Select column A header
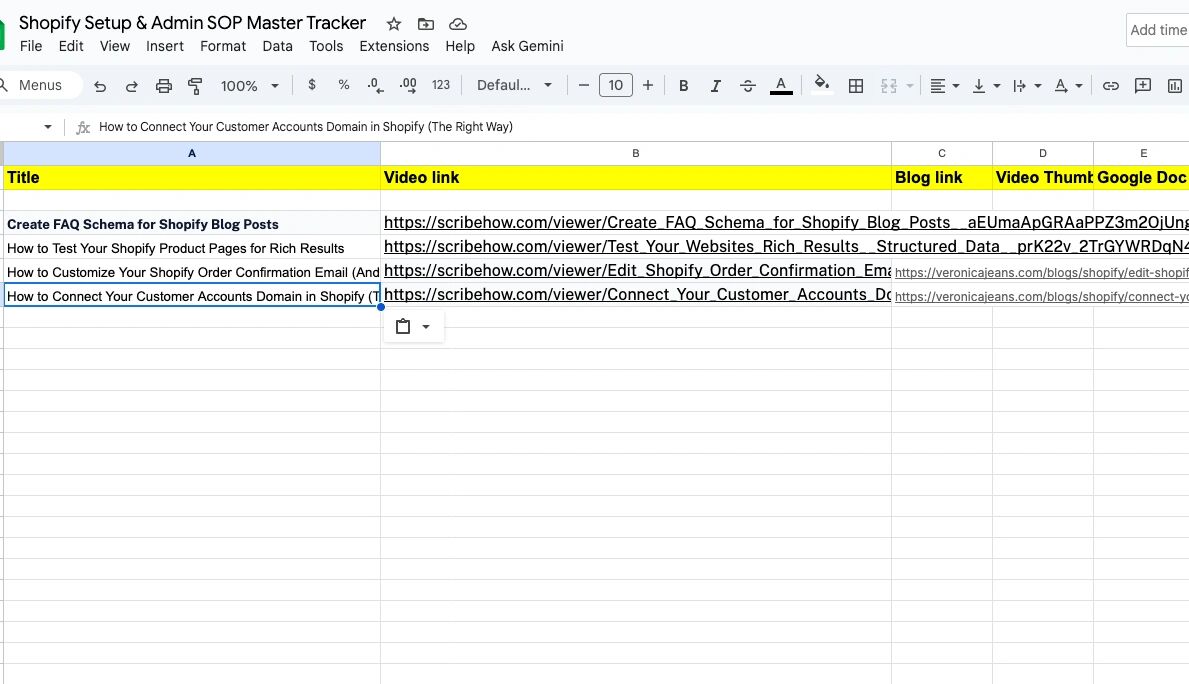 pyautogui.click(x=192, y=153)
